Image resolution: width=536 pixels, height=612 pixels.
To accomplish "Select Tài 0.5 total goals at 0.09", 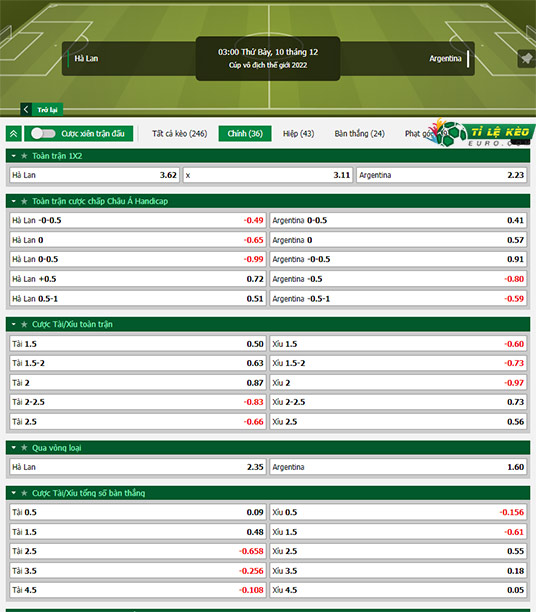I will [137, 512].
